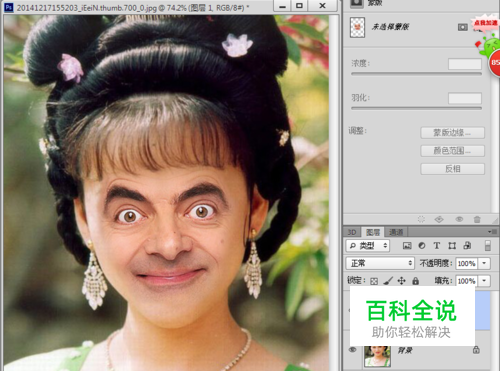
Task: Toggle lock transparent pixels icon
Action: (374, 281)
